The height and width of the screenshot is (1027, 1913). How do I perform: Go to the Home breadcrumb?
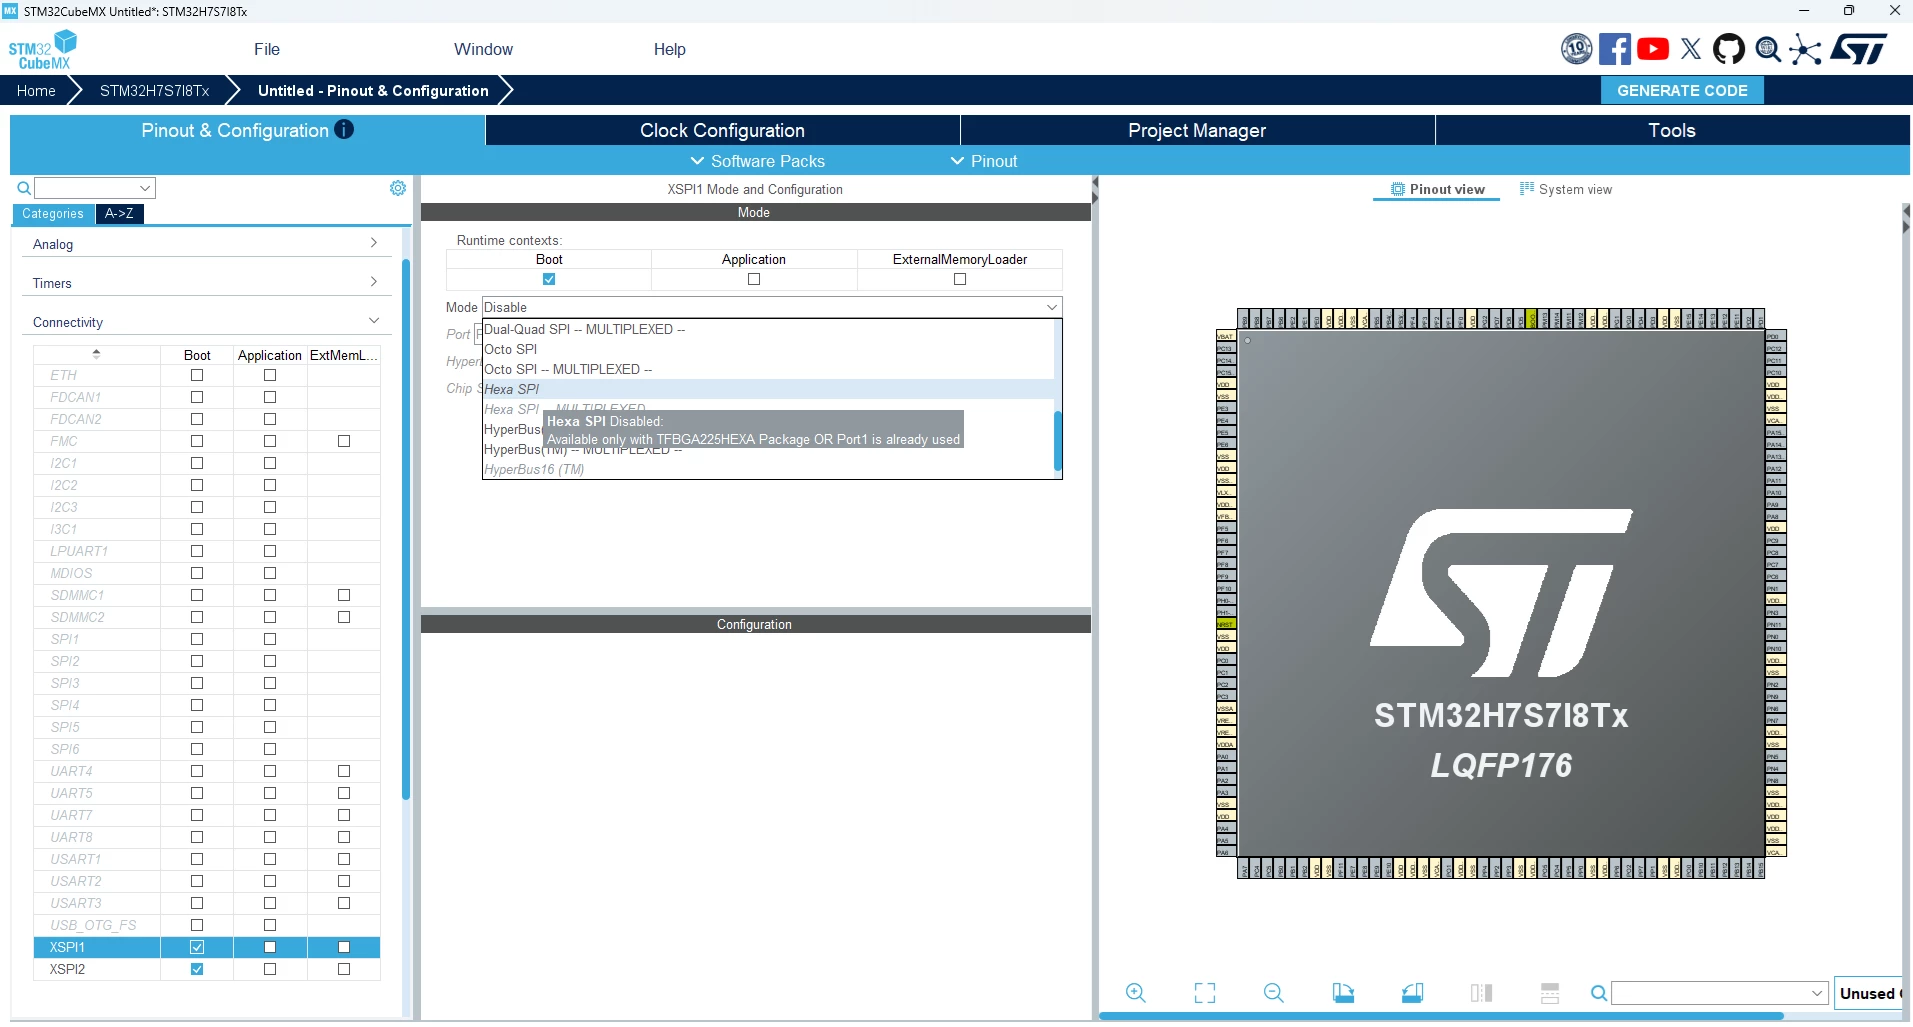(36, 90)
